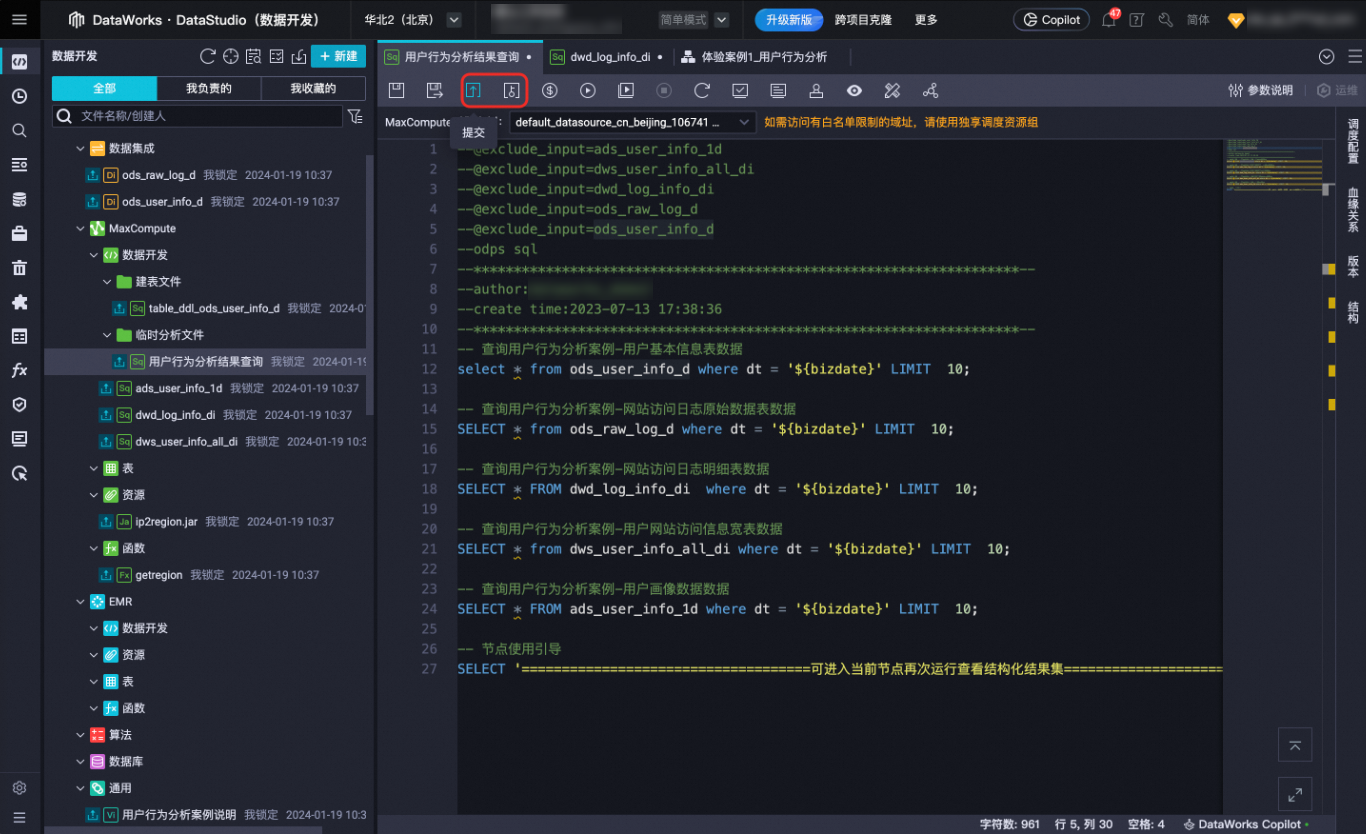Click the stamp icon in editor toolbar

point(816,90)
